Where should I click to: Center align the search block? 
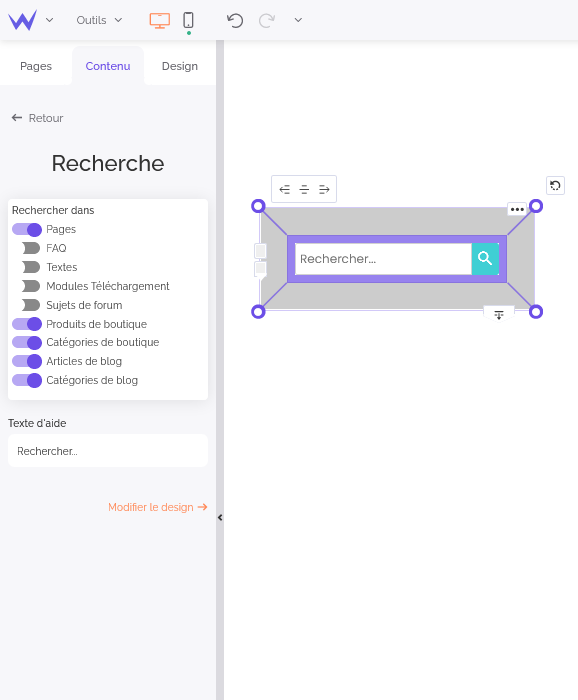[304, 189]
